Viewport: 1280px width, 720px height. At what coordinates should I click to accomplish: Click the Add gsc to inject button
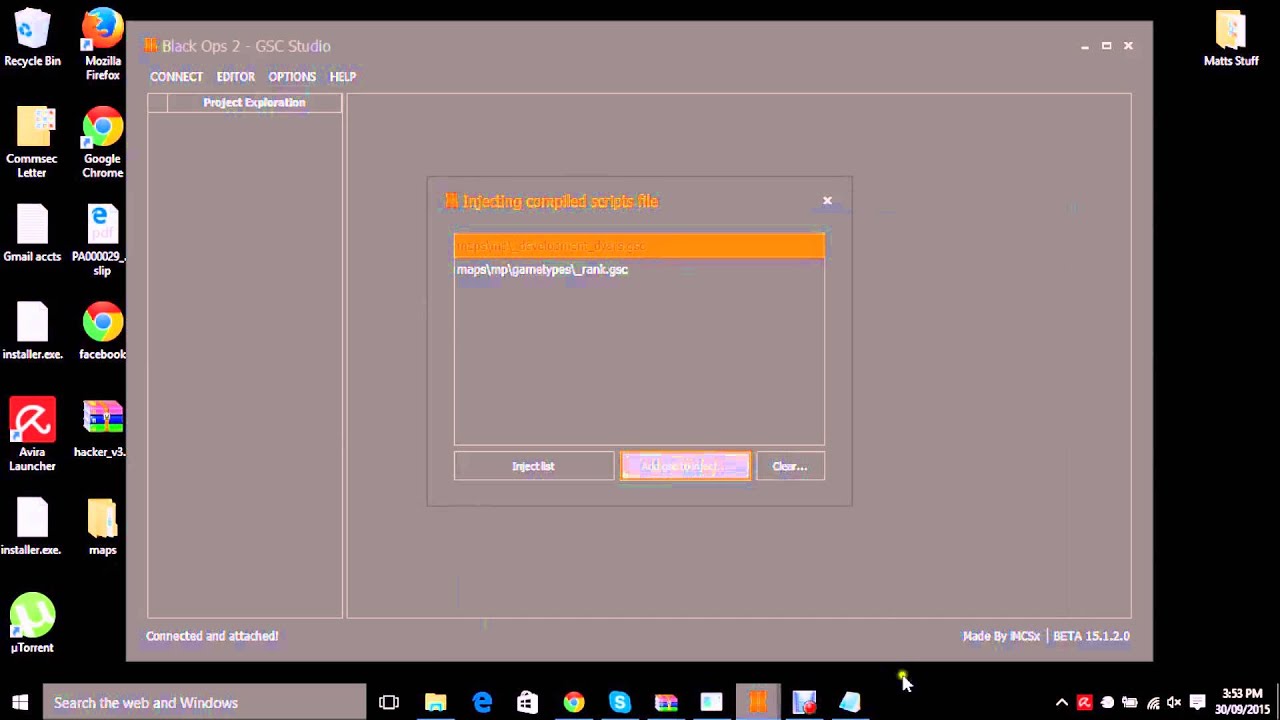pos(685,466)
